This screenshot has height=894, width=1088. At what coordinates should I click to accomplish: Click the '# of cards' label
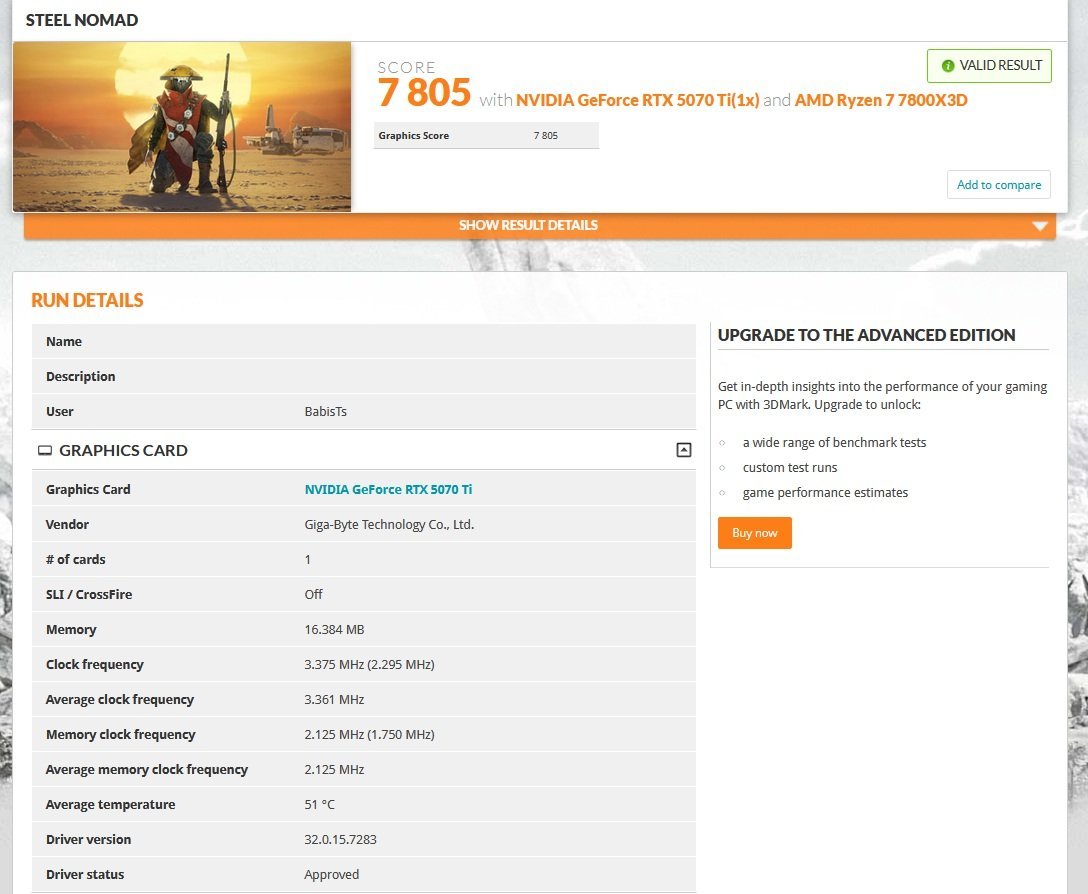click(x=76, y=559)
